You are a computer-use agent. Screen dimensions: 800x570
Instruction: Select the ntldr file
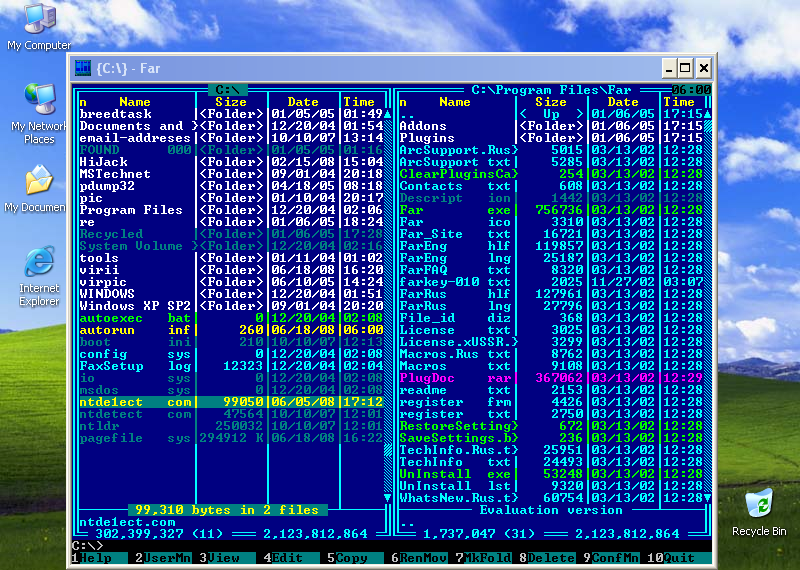pyautogui.click(x=231, y=426)
